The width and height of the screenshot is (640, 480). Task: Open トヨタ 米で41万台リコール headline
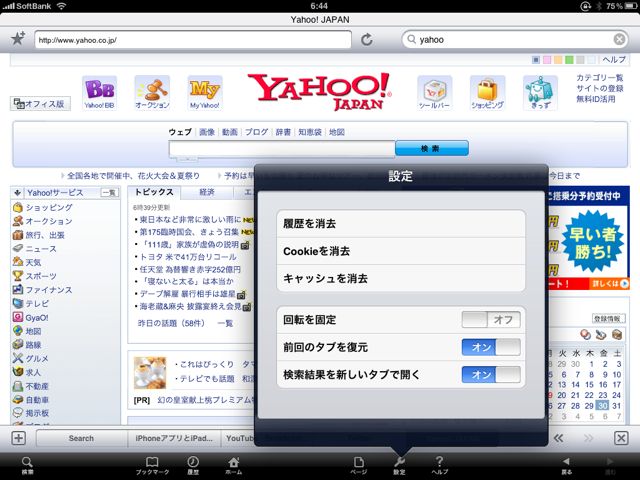[188, 257]
